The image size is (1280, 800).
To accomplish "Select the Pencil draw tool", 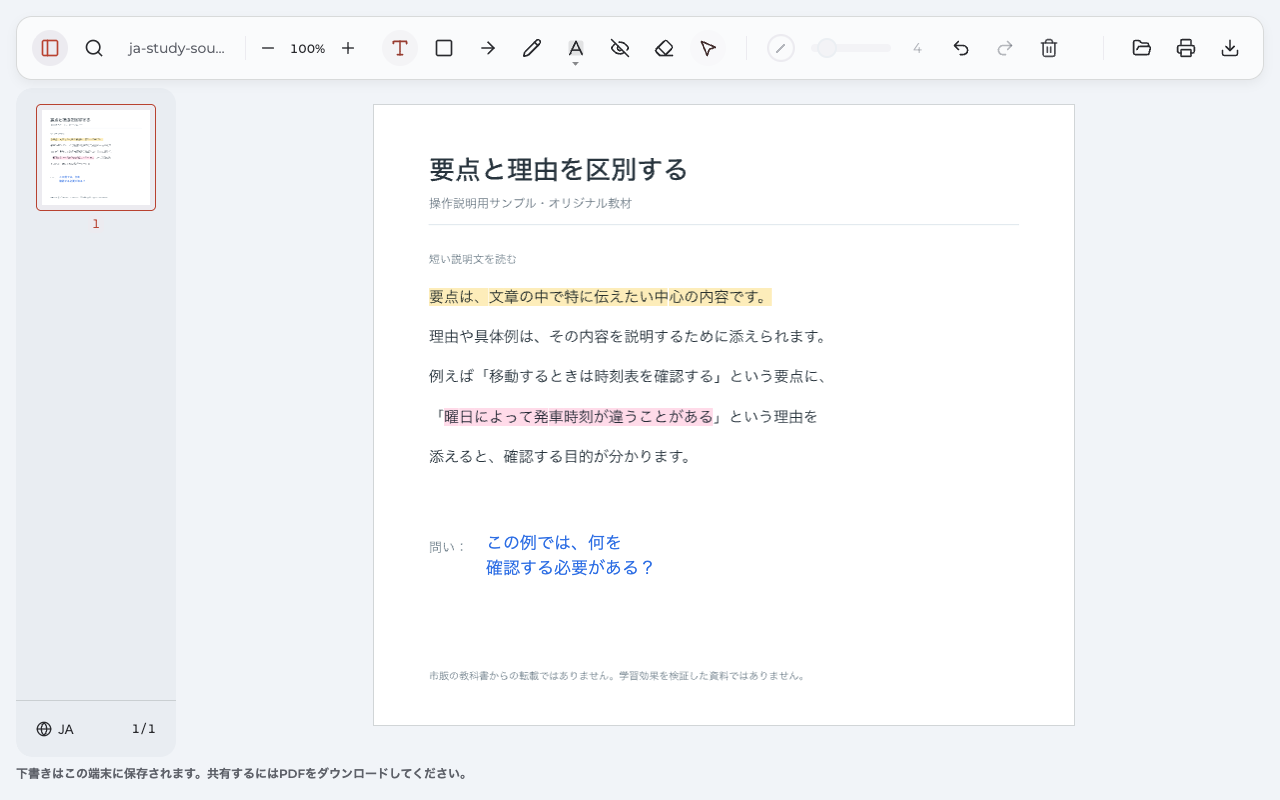I will pyautogui.click(x=532, y=48).
